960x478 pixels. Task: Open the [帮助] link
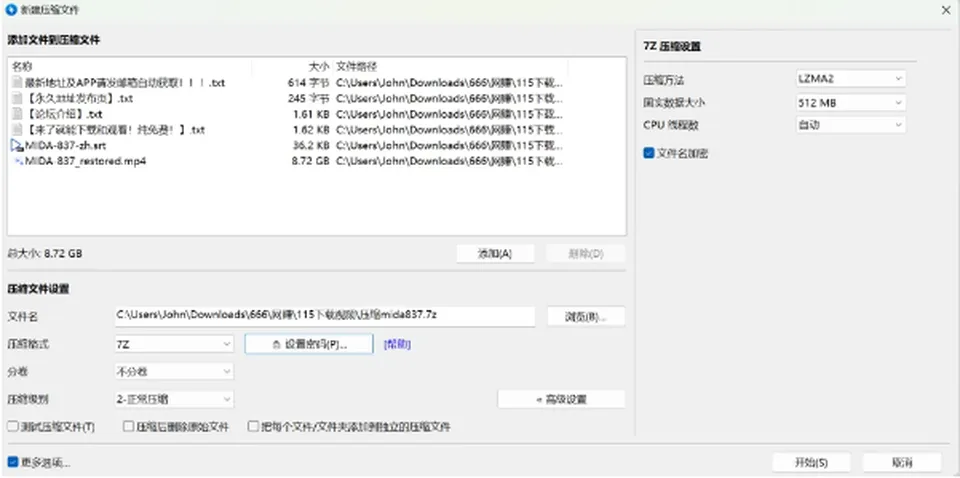[397, 345]
